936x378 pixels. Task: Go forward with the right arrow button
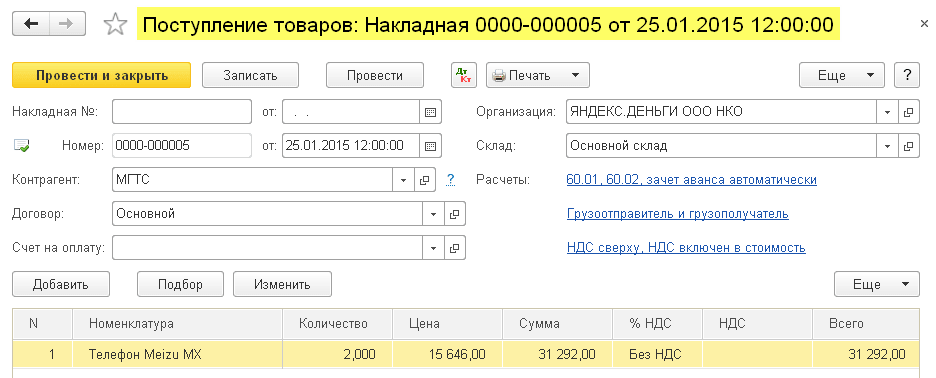coord(67,23)
